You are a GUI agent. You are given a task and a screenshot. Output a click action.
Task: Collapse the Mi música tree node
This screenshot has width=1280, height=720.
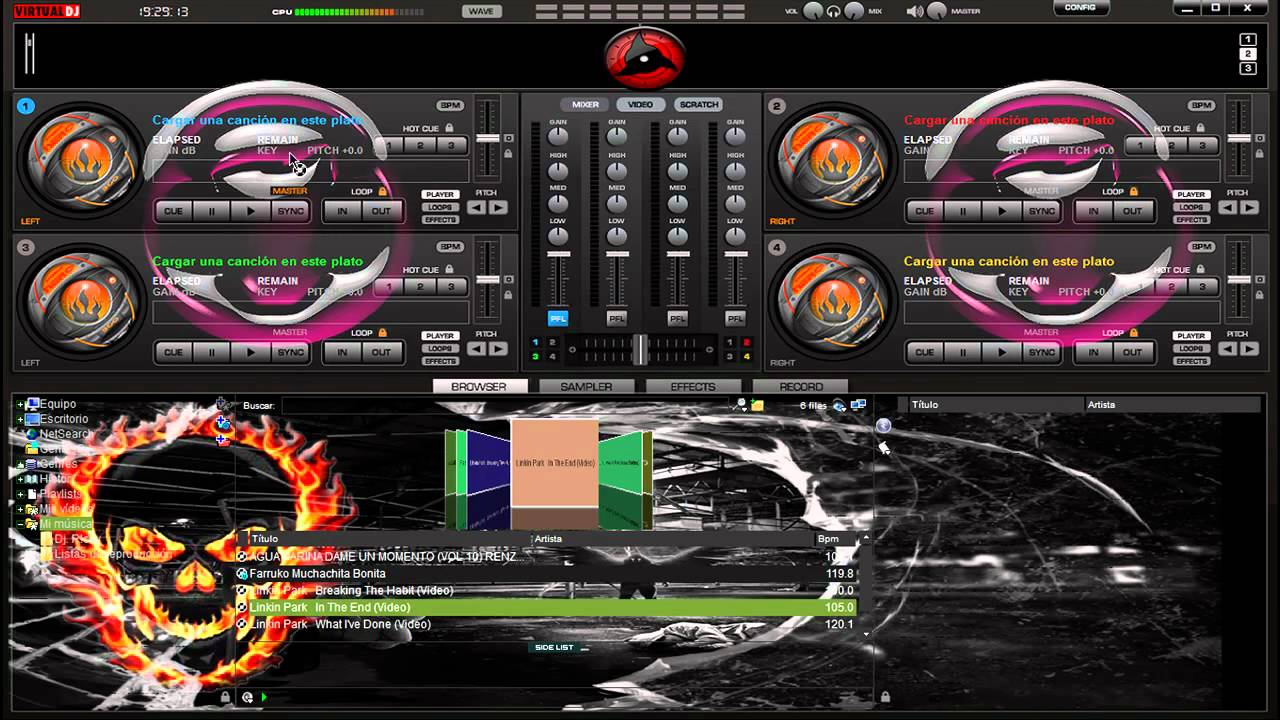20,524
